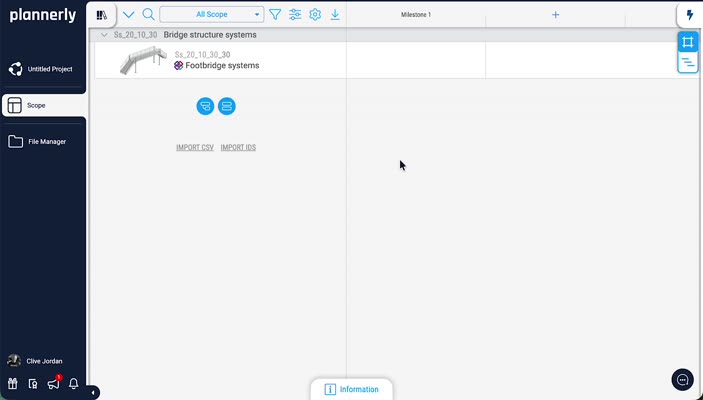The width and height of the screenshot is (703, 400).
Task: Collapse the left sidebar arrow
Action: pos(93,393)
